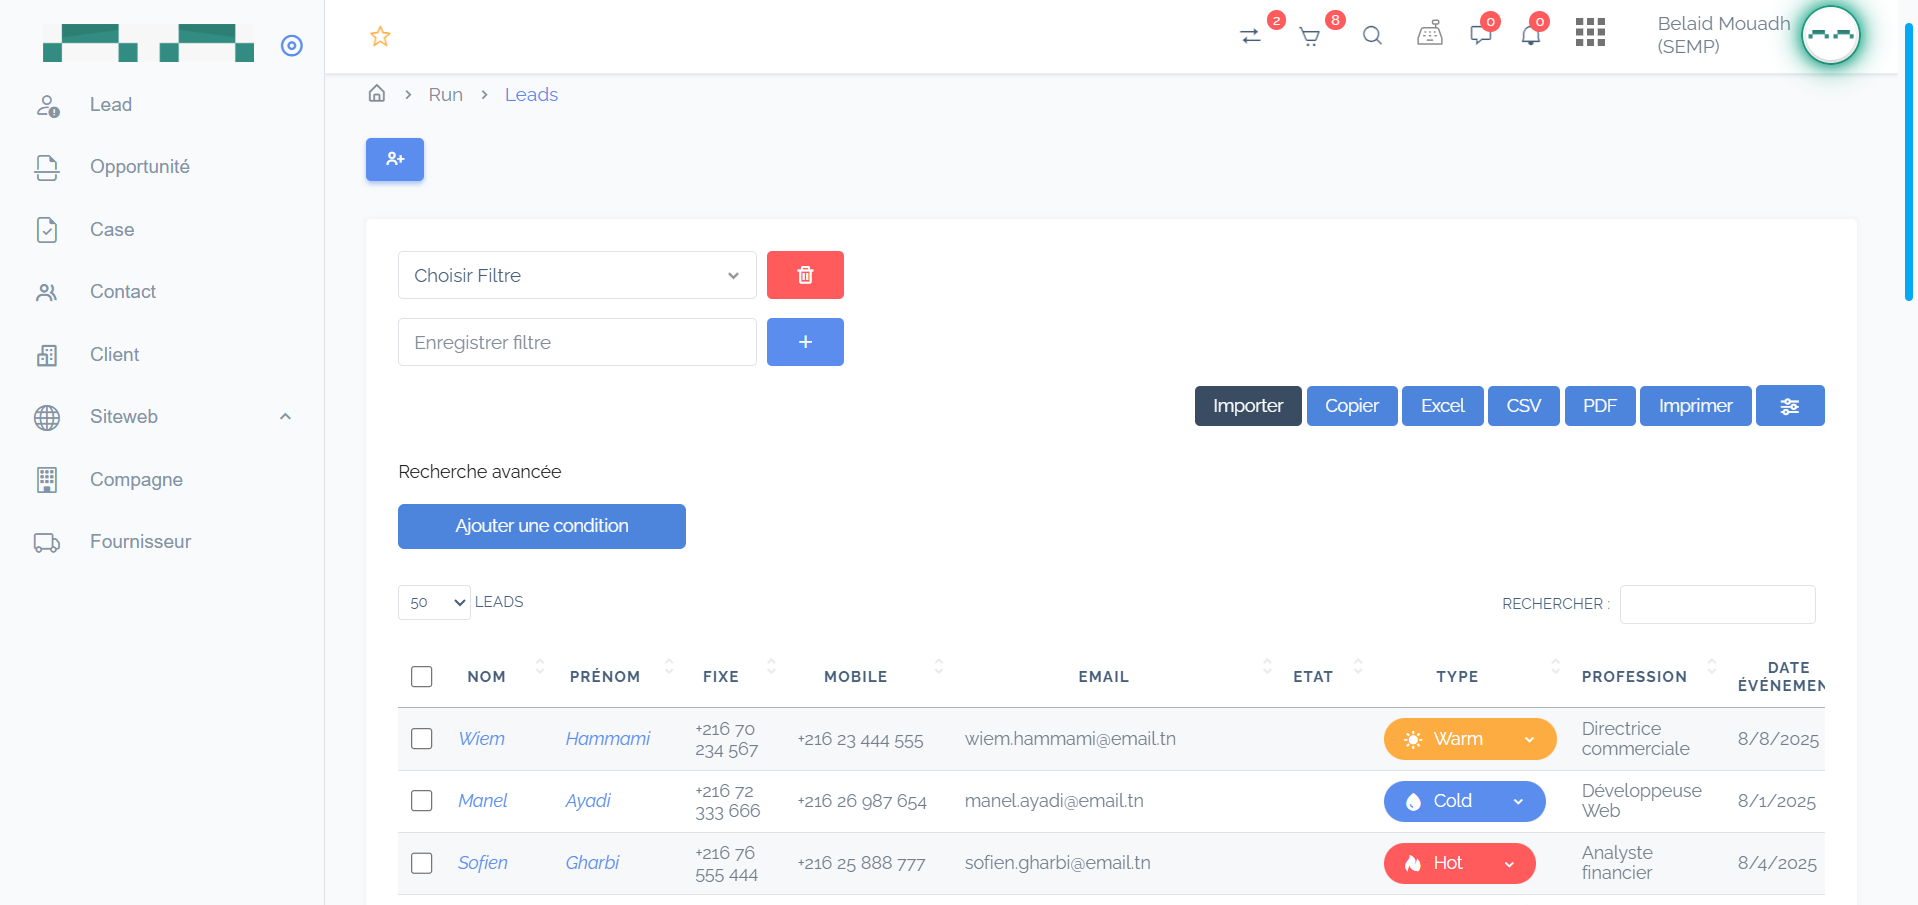1918x905 pixels.
Task: Open the shopping cart icon
Action: click(1309, 37)
